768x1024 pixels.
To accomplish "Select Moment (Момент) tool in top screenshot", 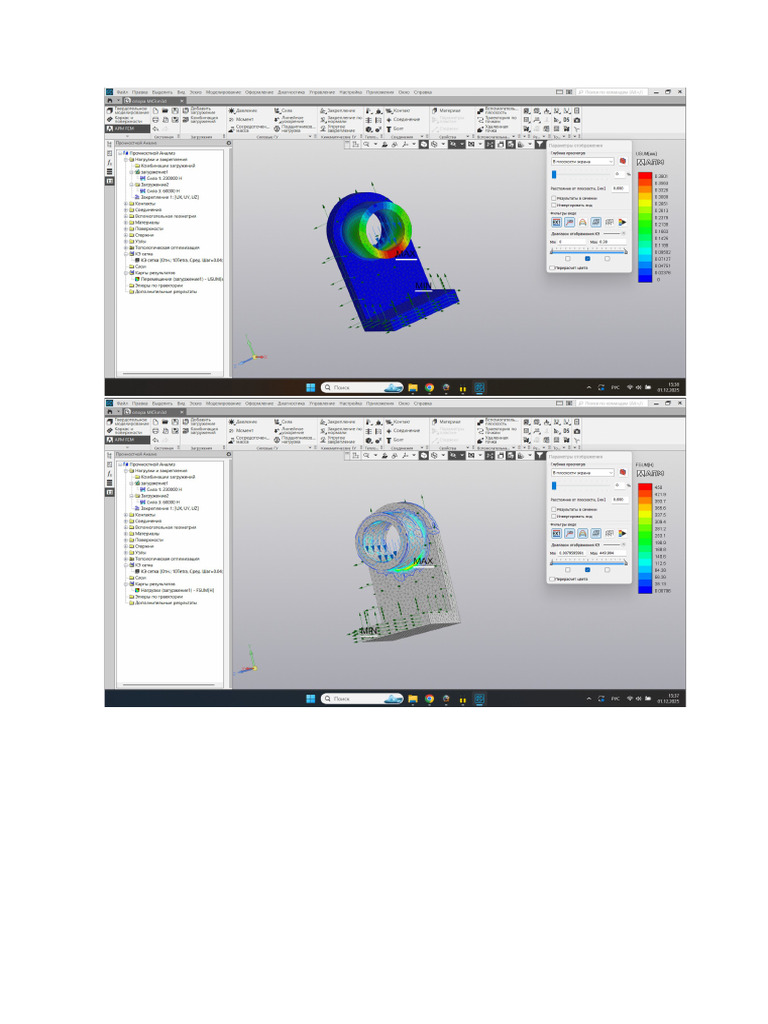I will click(241, 120).
